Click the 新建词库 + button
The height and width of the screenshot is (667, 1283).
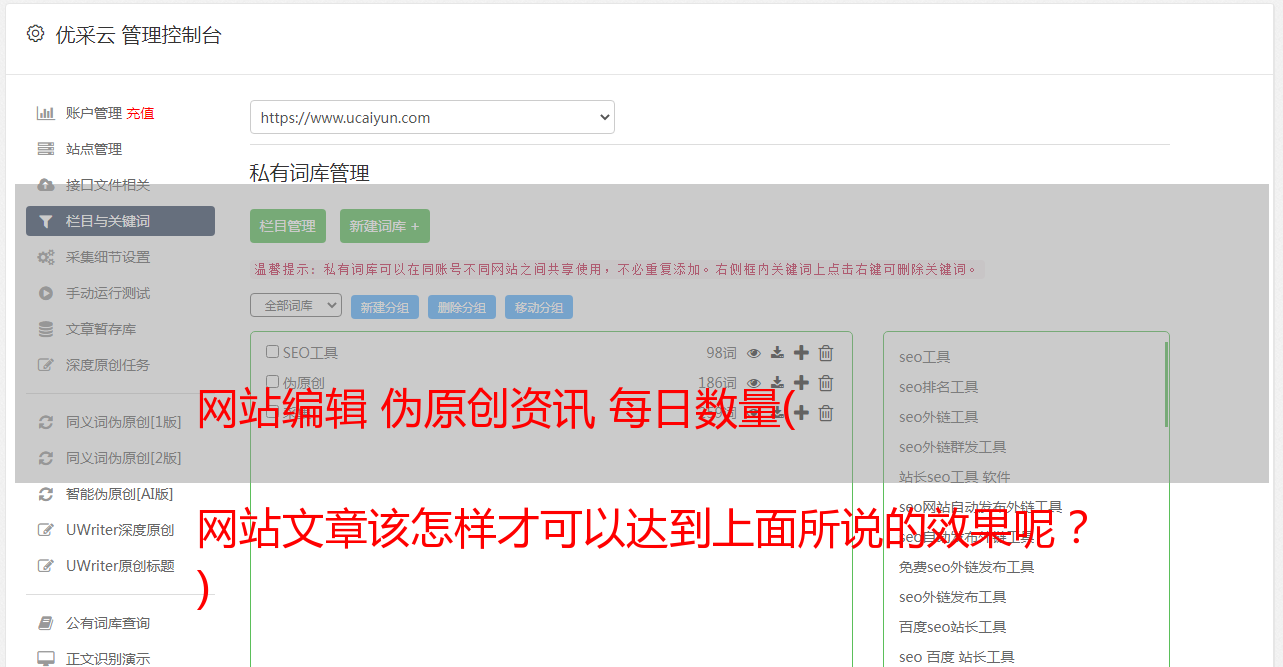point(385,226)
